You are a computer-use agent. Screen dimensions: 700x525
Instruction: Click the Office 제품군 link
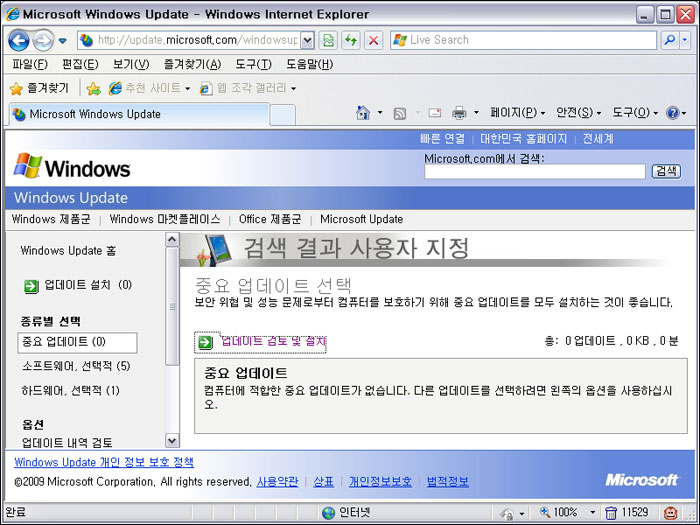coord(270,219)
